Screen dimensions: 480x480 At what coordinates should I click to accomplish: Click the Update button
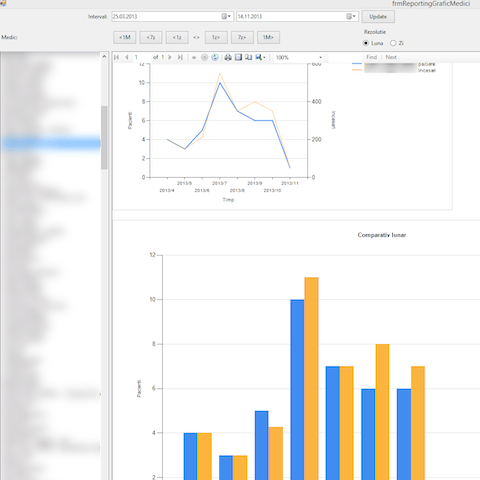pyautogui.click(x=378, y=17)
